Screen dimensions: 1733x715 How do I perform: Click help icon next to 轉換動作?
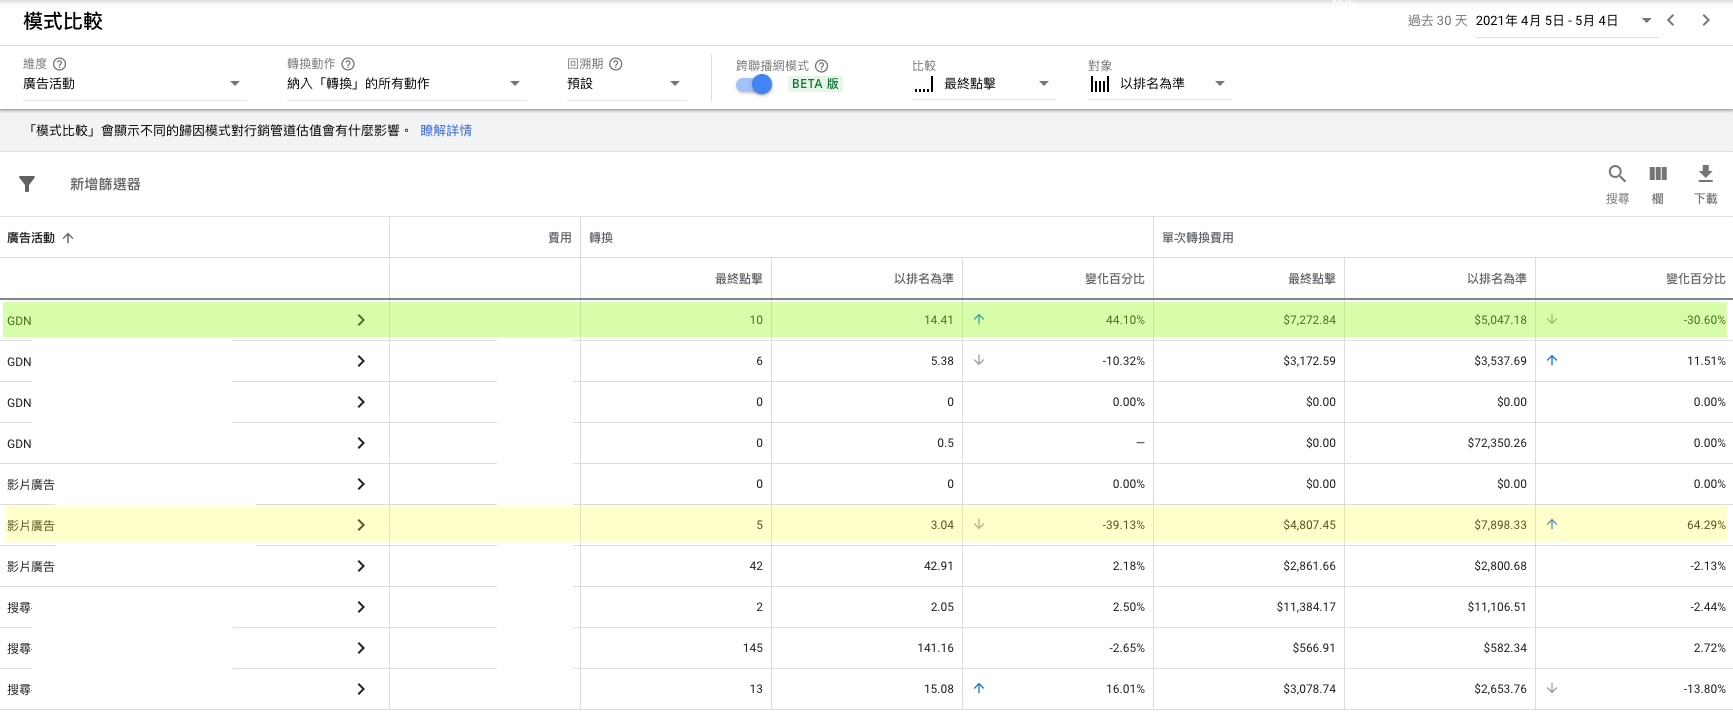click(x=348, y=64)
